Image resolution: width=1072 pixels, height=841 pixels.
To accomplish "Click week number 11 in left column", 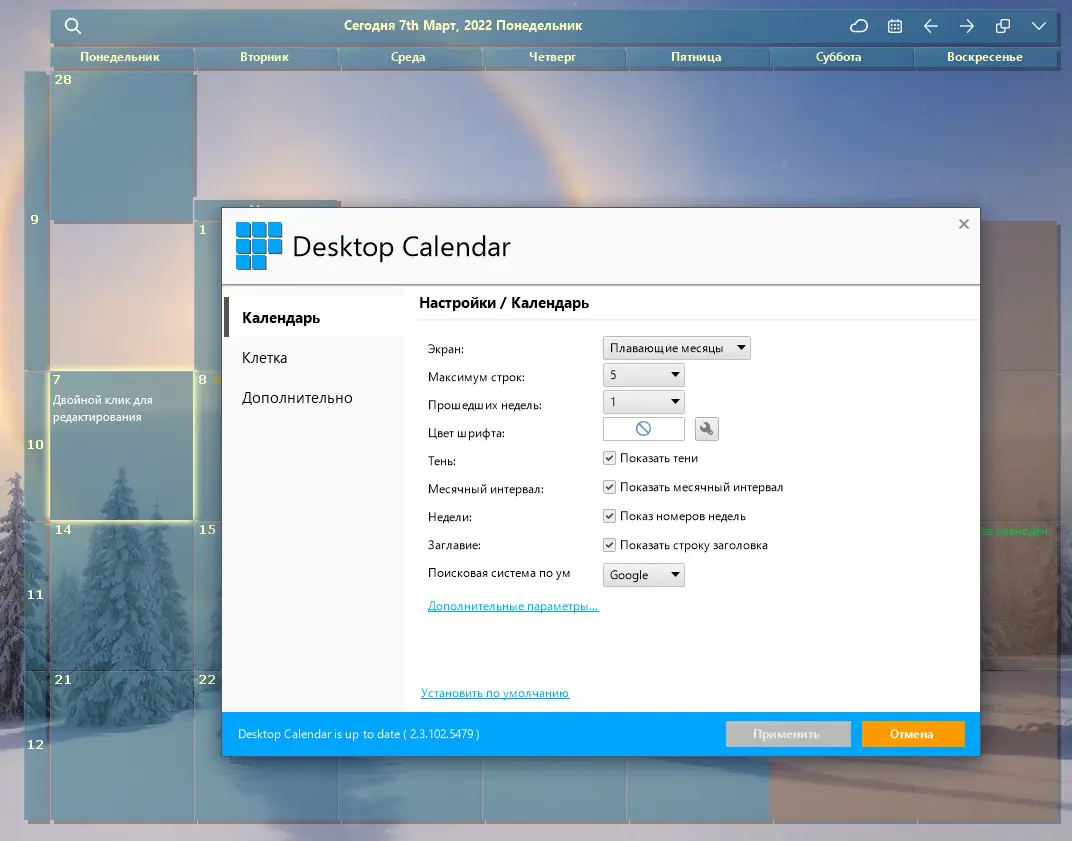I will coord(35,595).
